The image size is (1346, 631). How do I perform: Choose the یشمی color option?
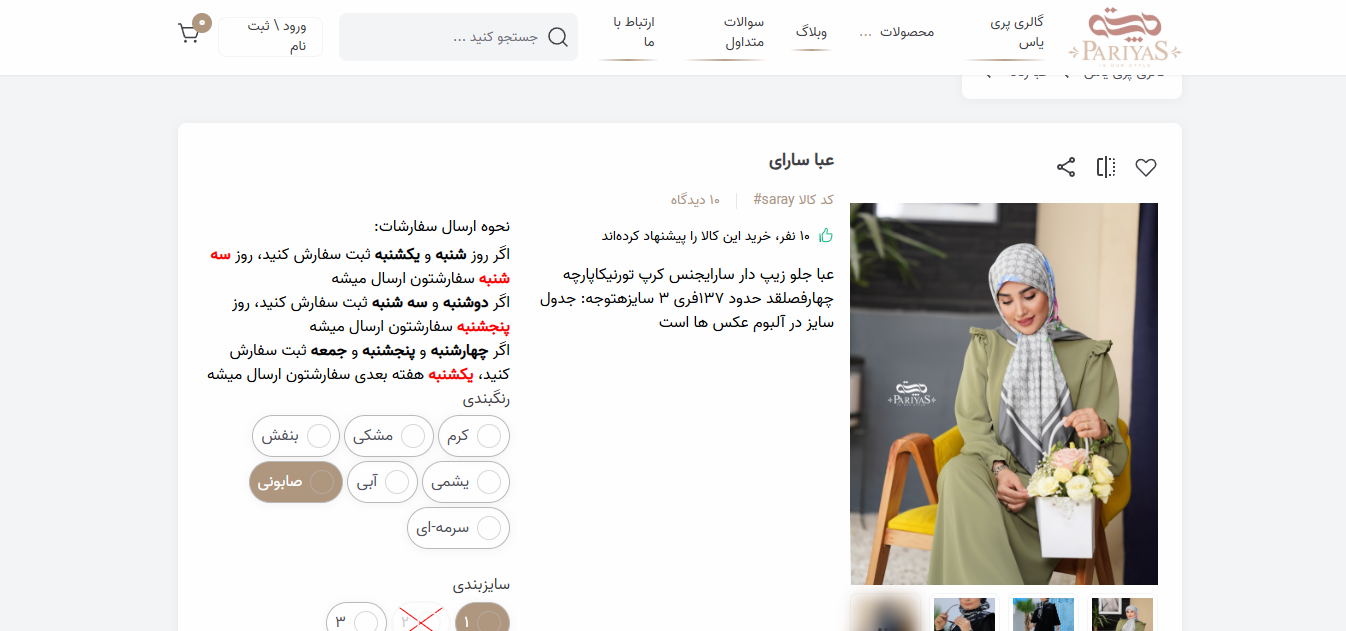[x=465, y=482]
